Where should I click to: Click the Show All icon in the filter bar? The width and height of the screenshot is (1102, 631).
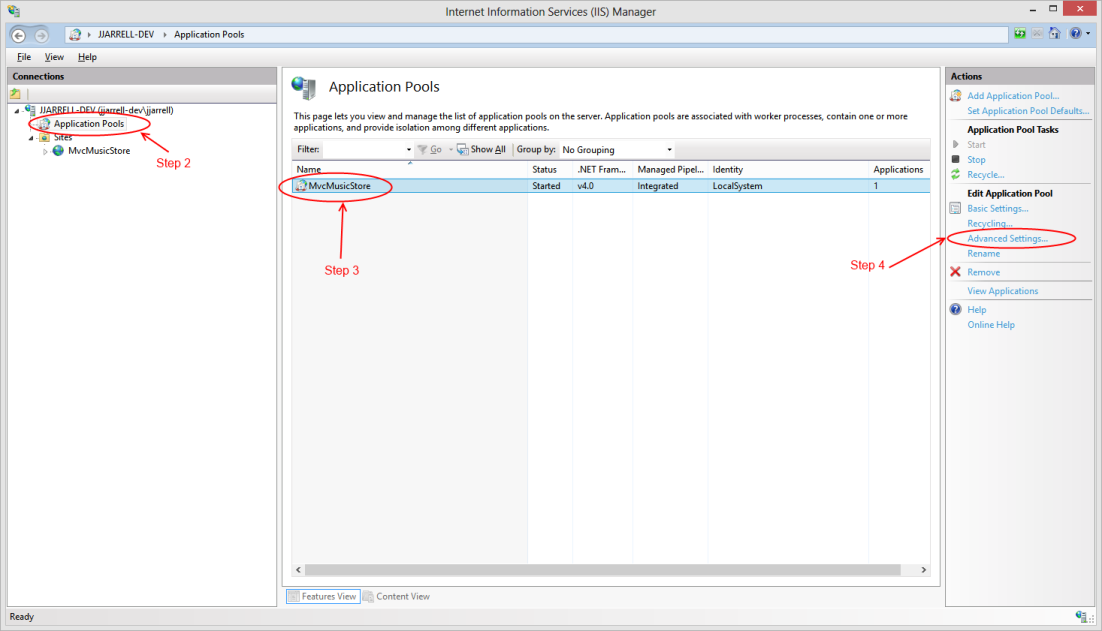click(x=462, y=150)
